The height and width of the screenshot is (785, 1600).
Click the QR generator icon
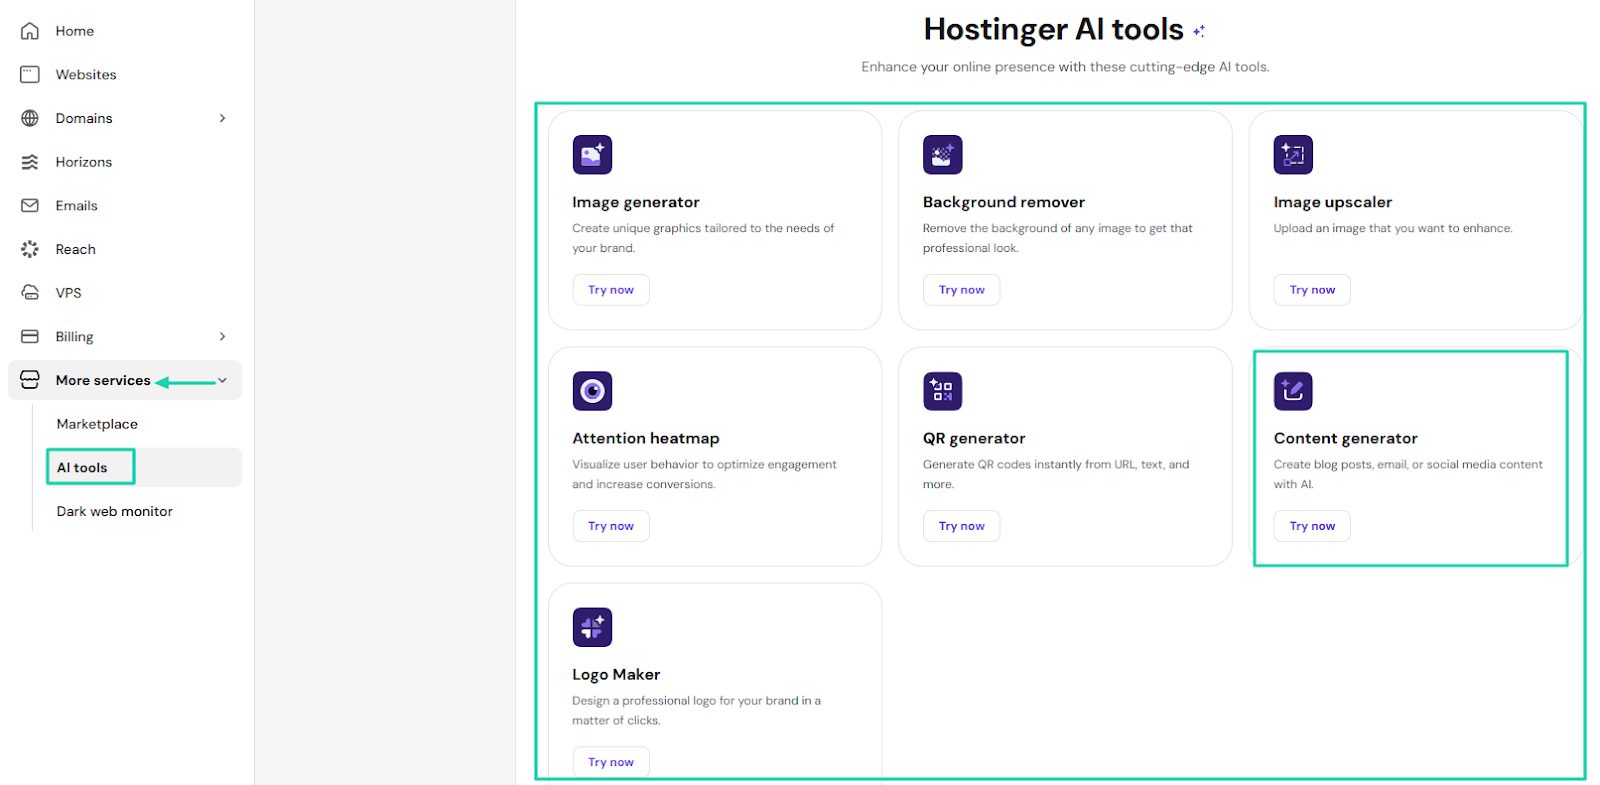pos(942,391)
